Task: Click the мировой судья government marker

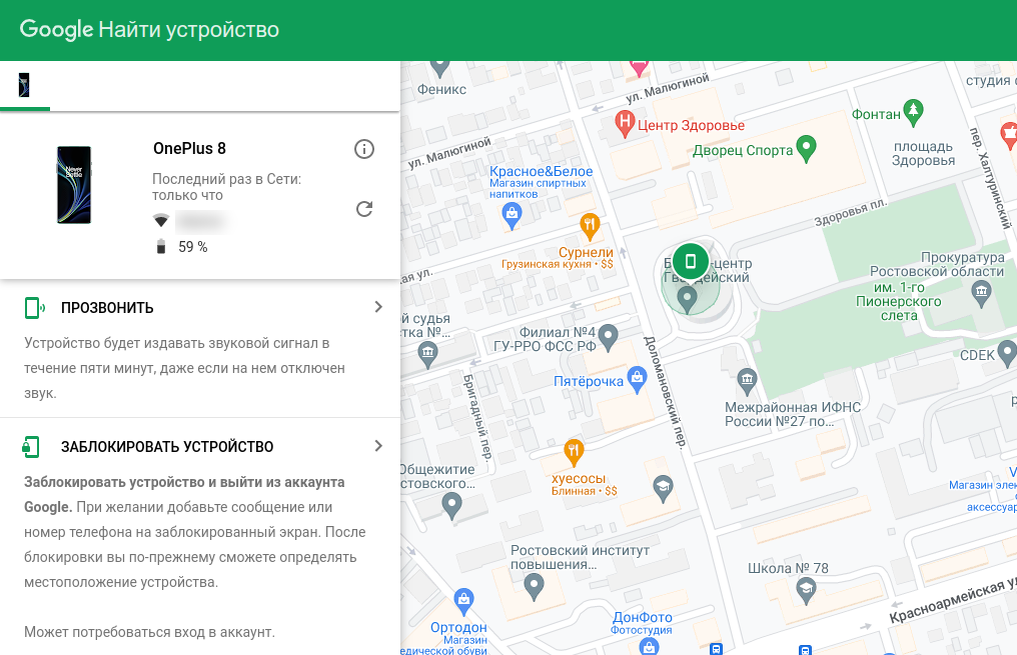Action: coord(427,355)
